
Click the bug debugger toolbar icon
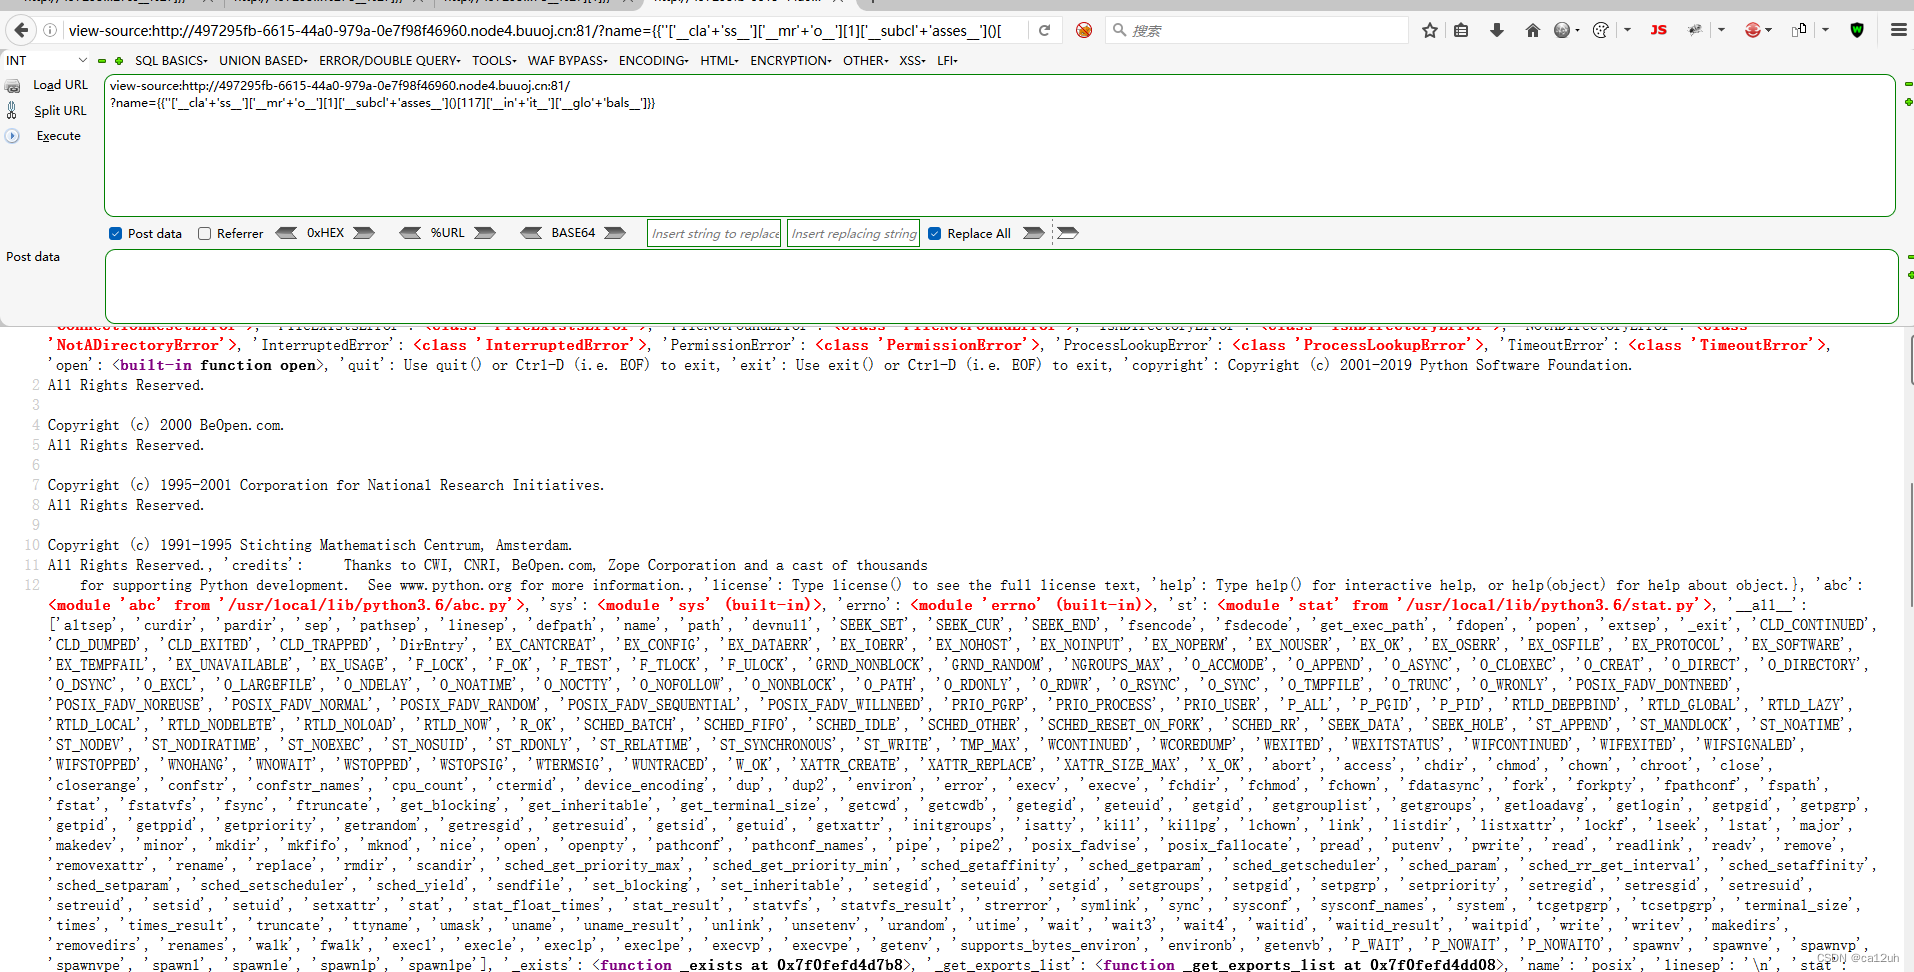tap(1695, 30)
